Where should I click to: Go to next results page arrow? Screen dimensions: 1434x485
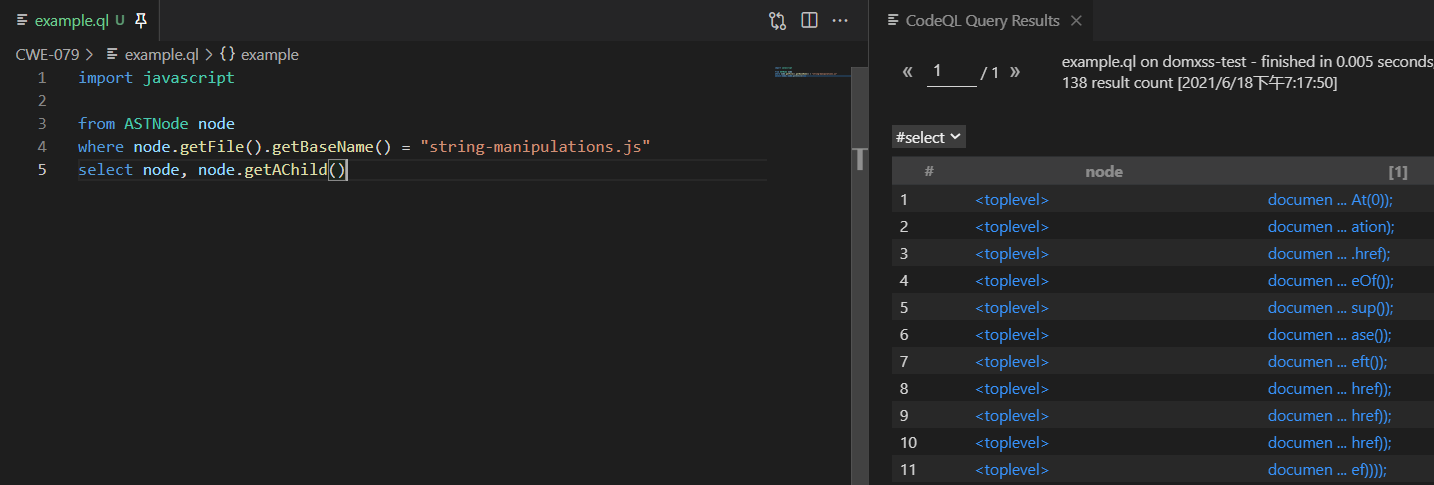pyautogui.click(x=1015, y=72)
